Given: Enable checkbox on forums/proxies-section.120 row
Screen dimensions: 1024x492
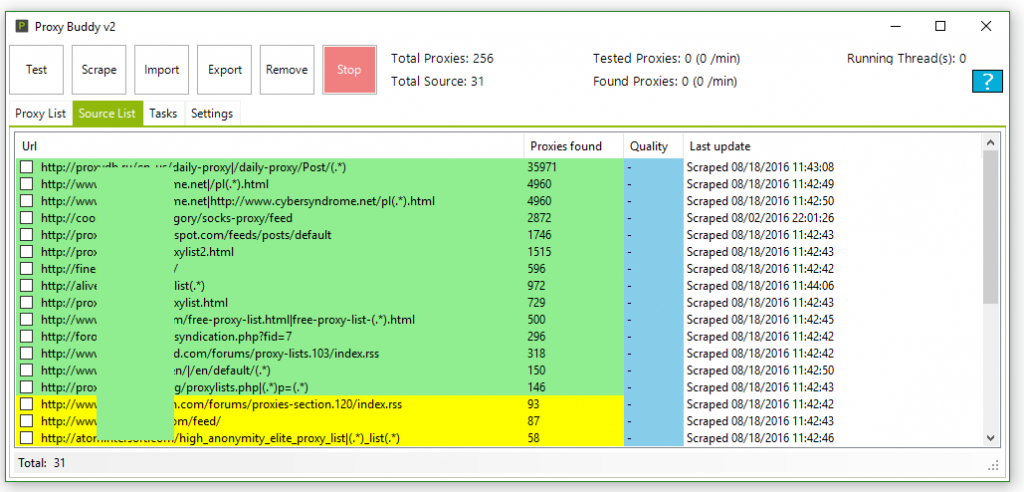Looking at the screenshot, I should 27,405.
